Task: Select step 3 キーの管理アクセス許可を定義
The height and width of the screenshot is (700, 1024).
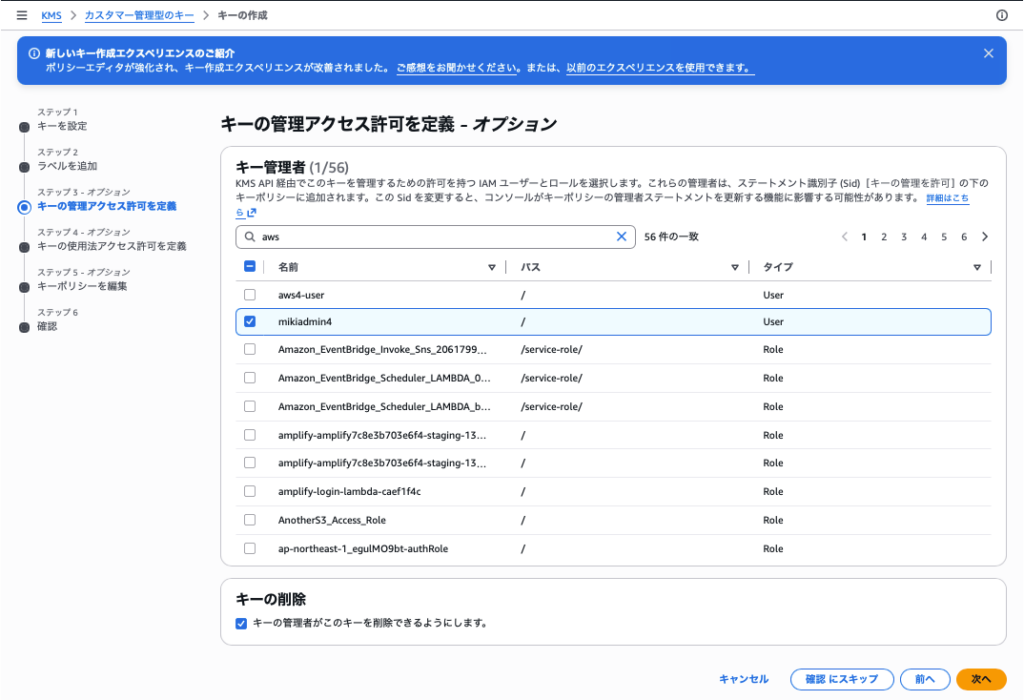Action: pos(106,206)
